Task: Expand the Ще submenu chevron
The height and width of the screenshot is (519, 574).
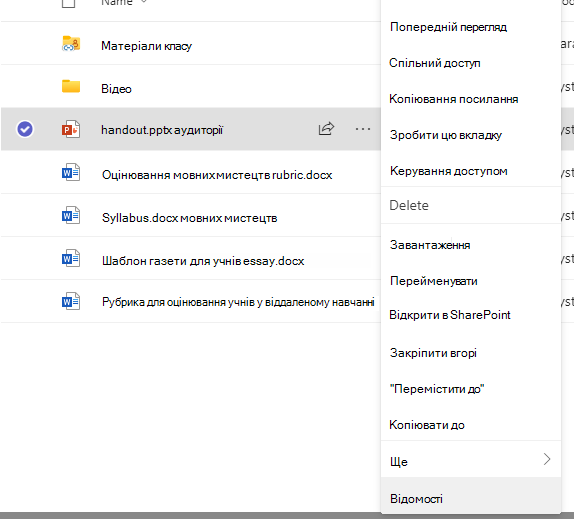Action: [547, 459]
